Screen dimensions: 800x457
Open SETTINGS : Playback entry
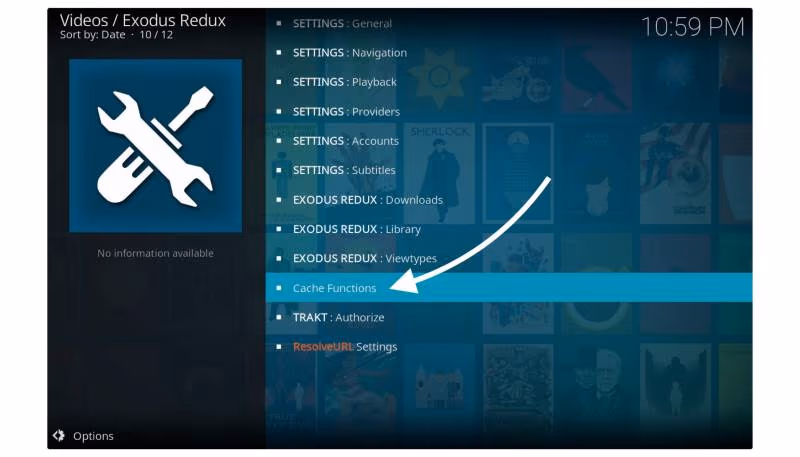tap(509, 82)
